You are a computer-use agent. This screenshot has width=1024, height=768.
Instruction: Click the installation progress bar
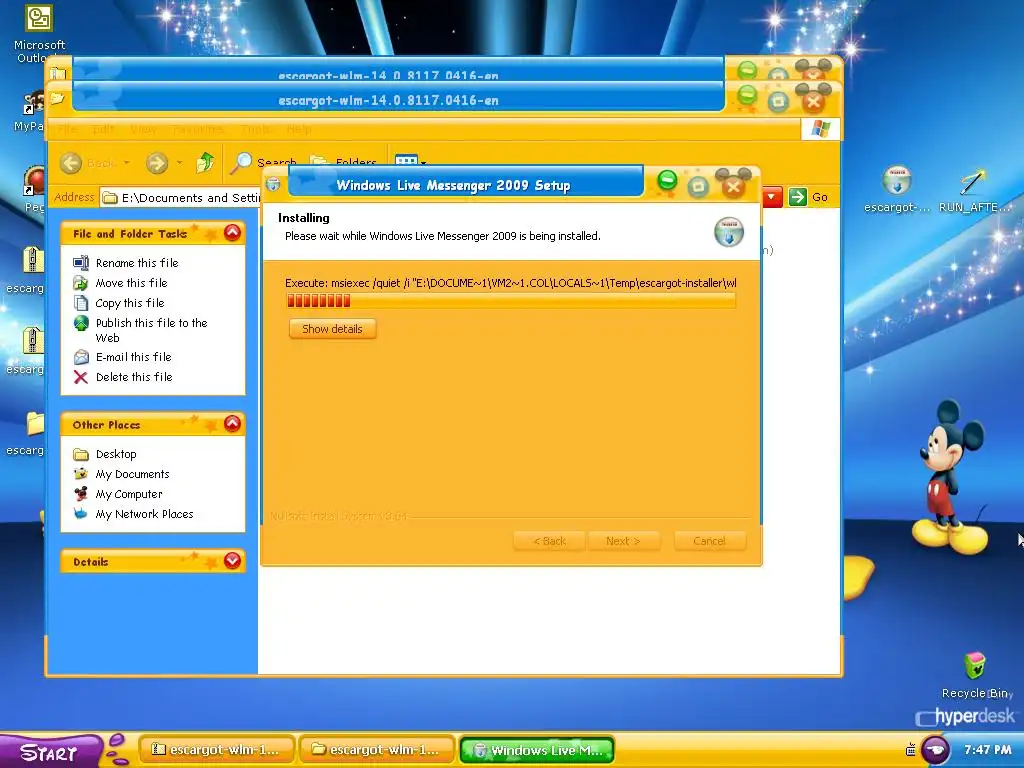tap(511, 300)
